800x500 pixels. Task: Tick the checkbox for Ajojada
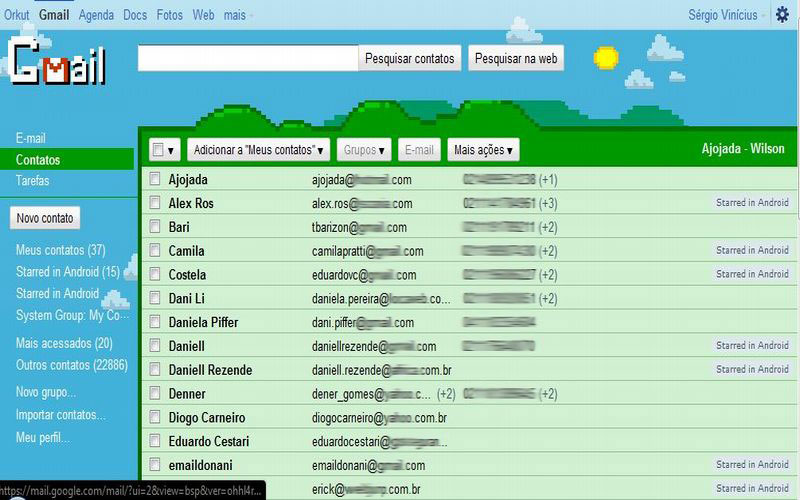click(155, 179)
